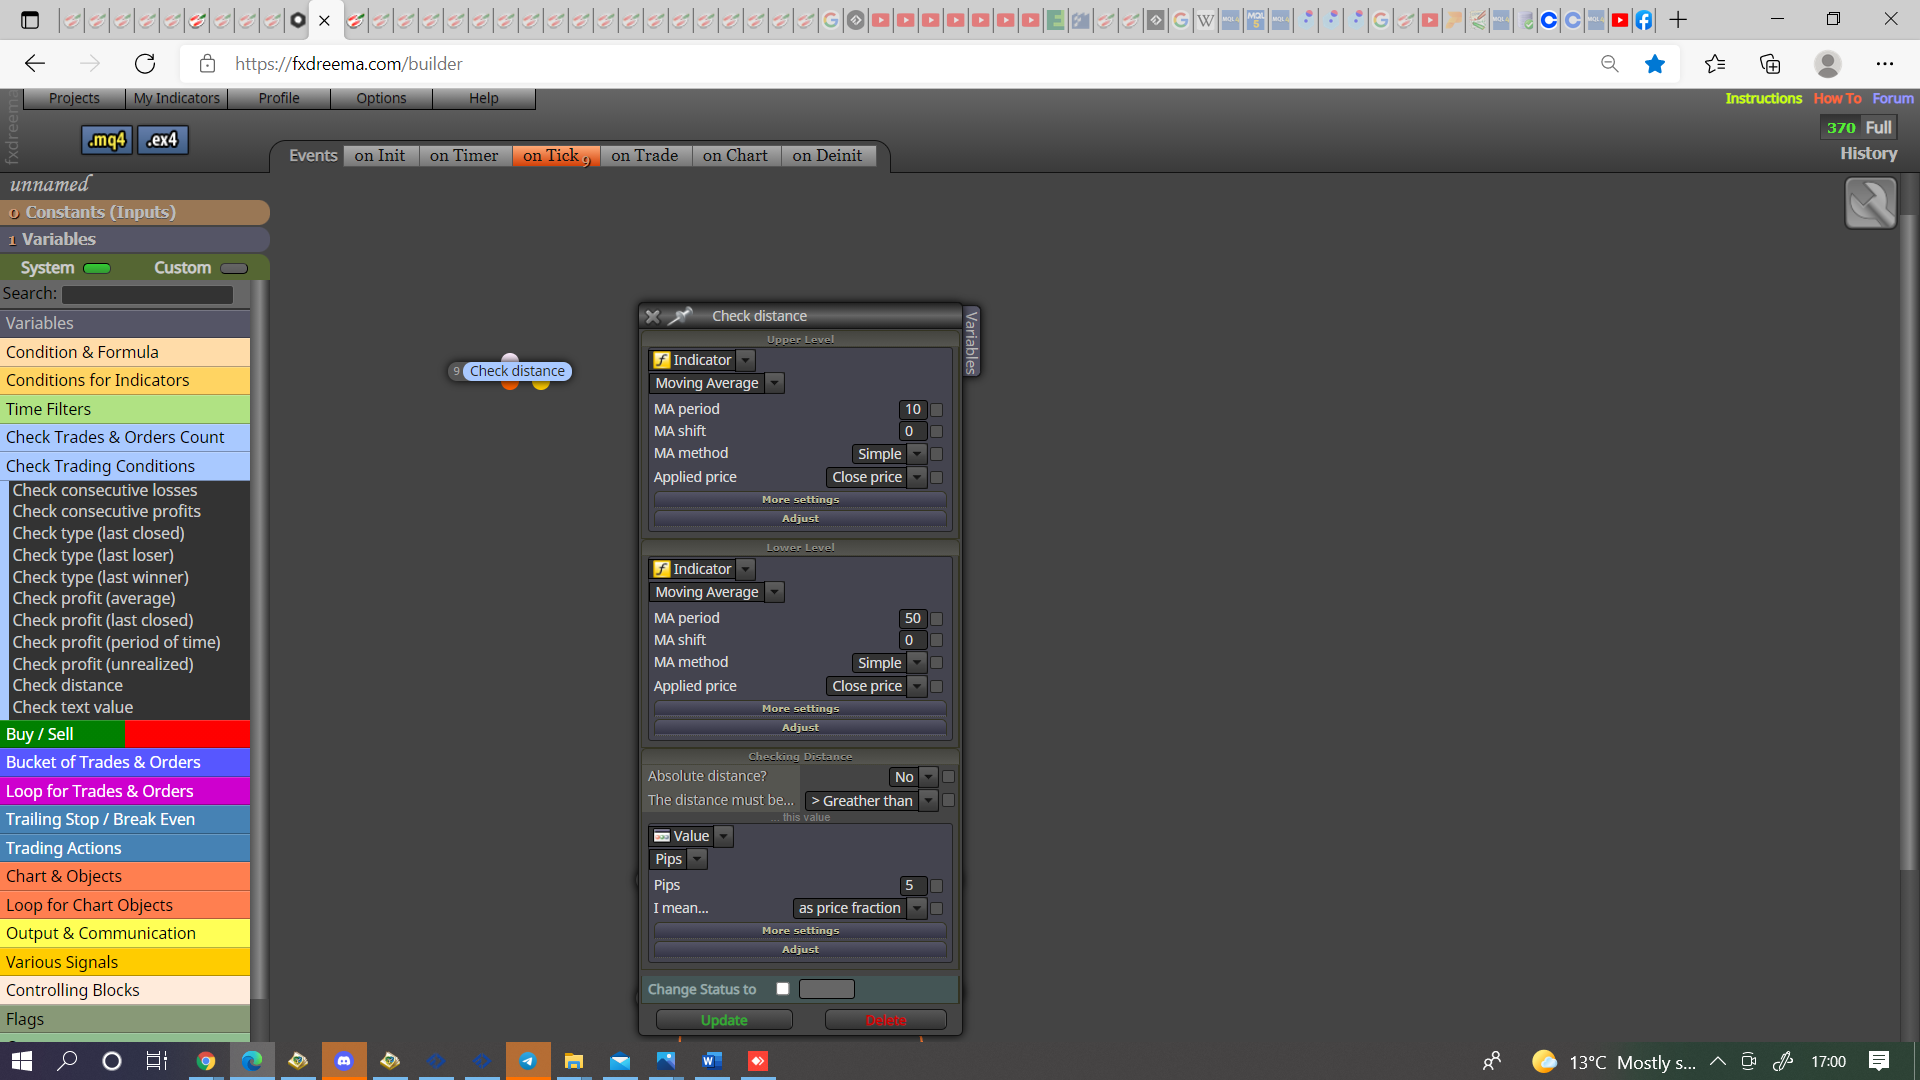Expand the Greather than comparison dropdown

click(x=871, y=801)
